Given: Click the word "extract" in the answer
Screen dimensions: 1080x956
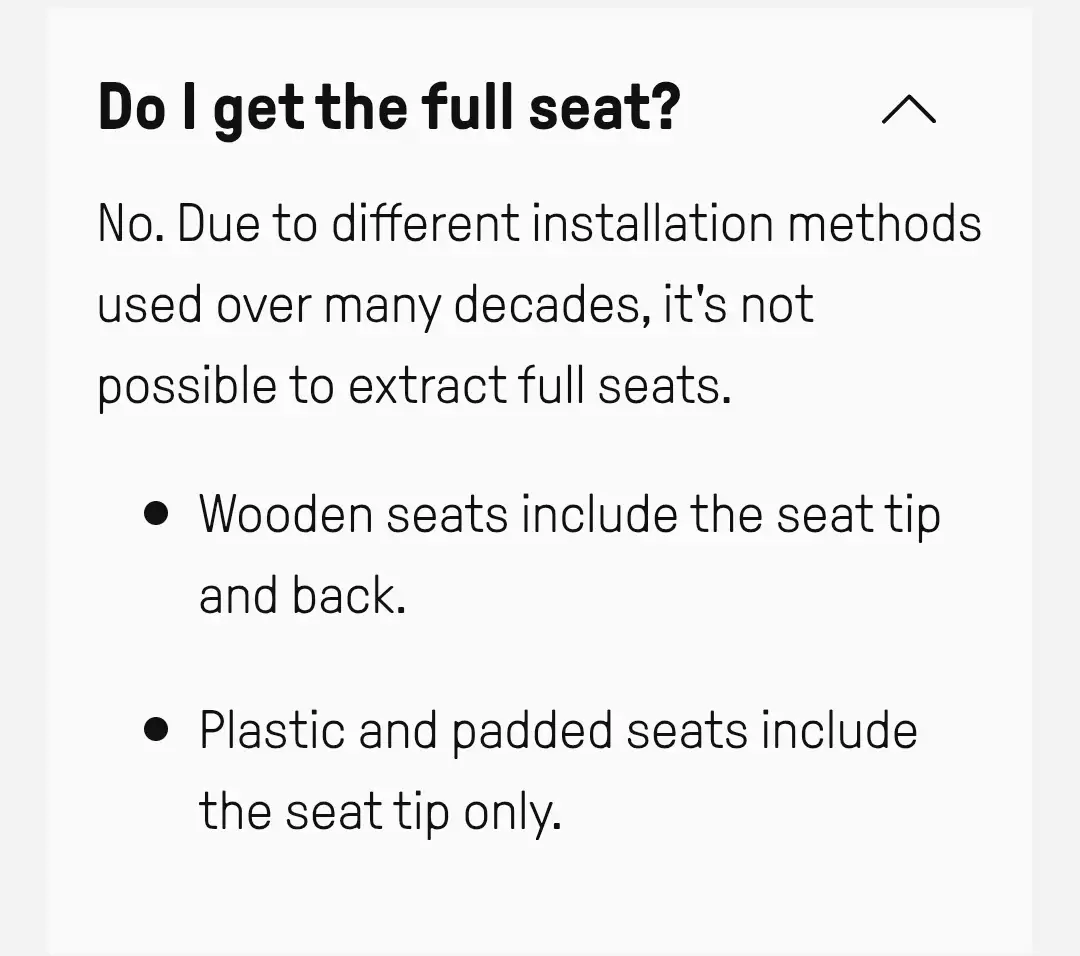Looking at the screenshot, I should (x=428, y=387).
